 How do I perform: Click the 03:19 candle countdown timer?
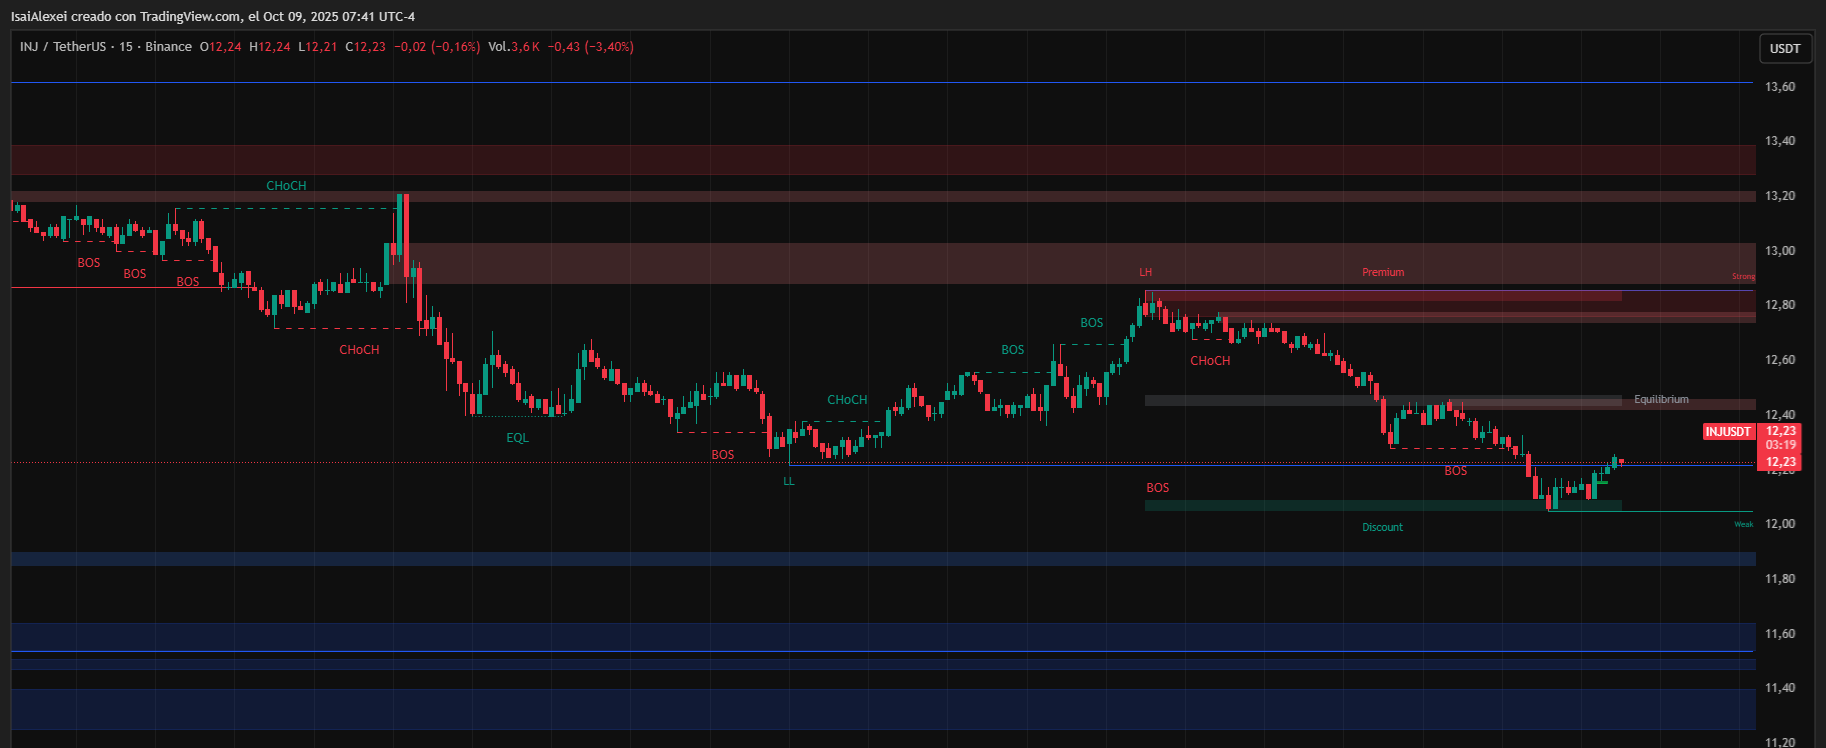(1780, 445)
